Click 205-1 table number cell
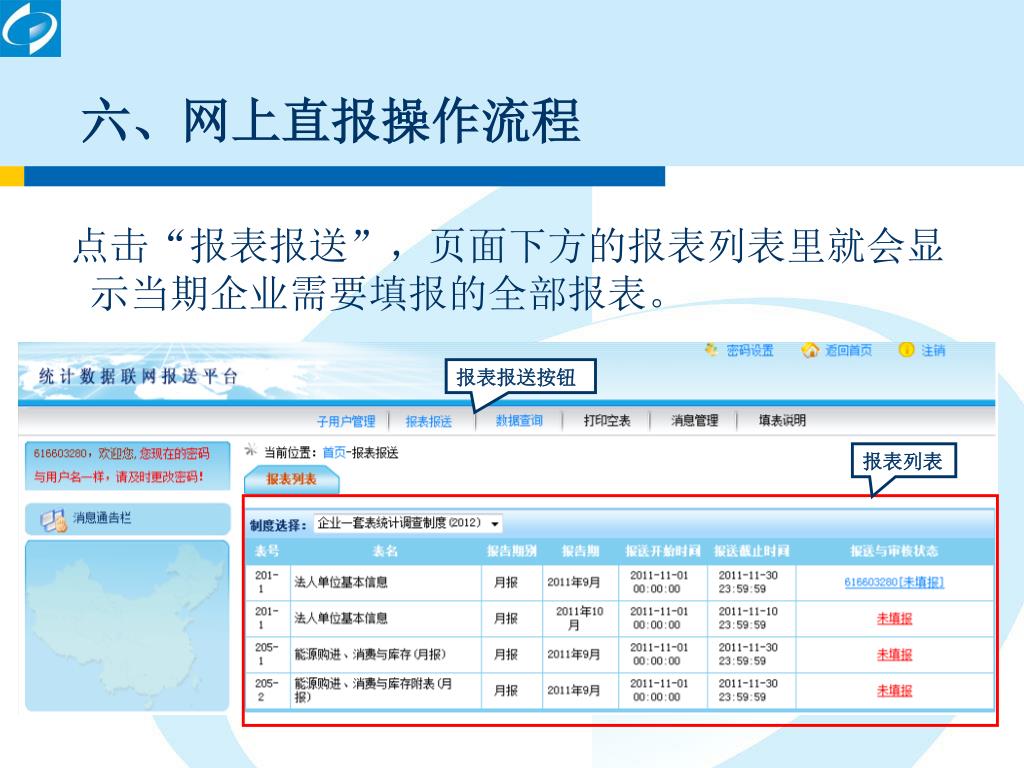This screenshot has width=1024, height=768. pyautogui.click(x=268, y=654)
